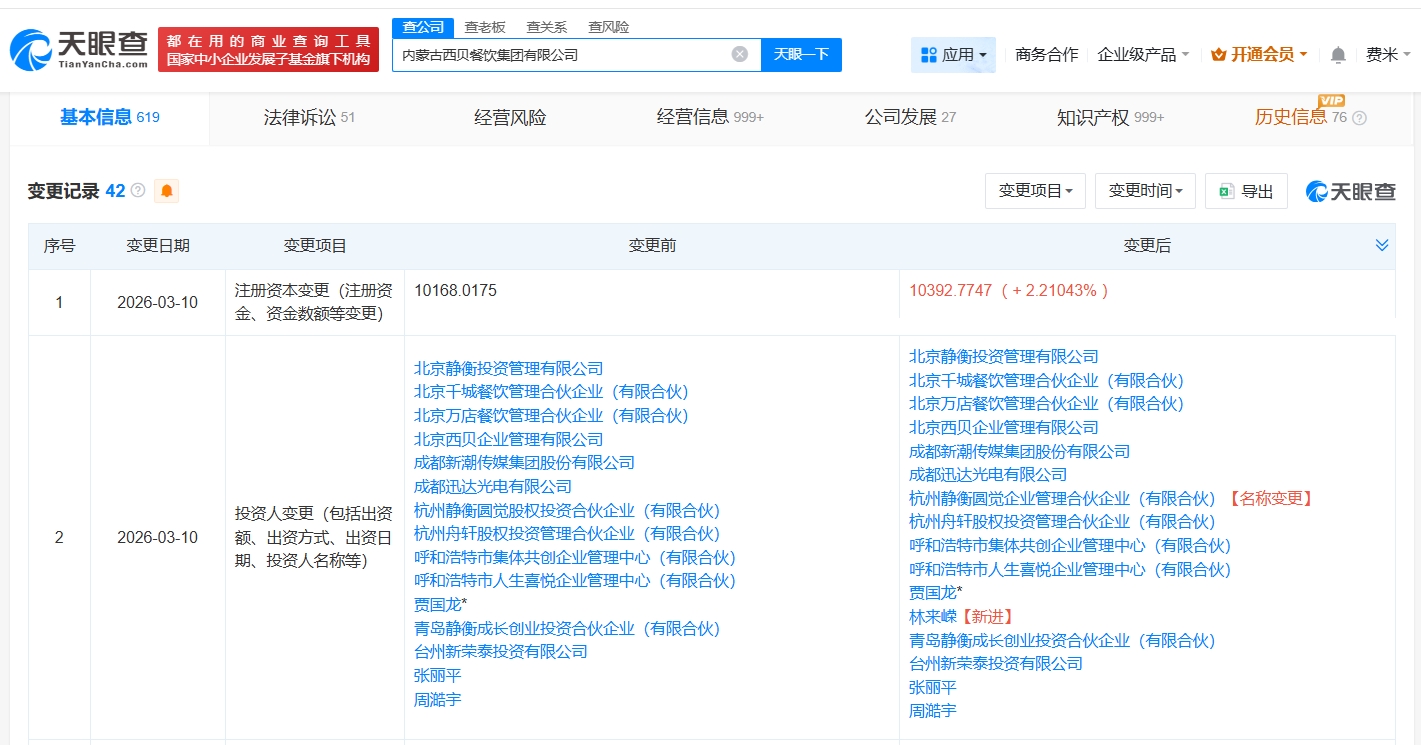Click the VIP badge on 历史信息 tab
1421x745 pixels.
pyautogui.click(x=1331, y=101)
